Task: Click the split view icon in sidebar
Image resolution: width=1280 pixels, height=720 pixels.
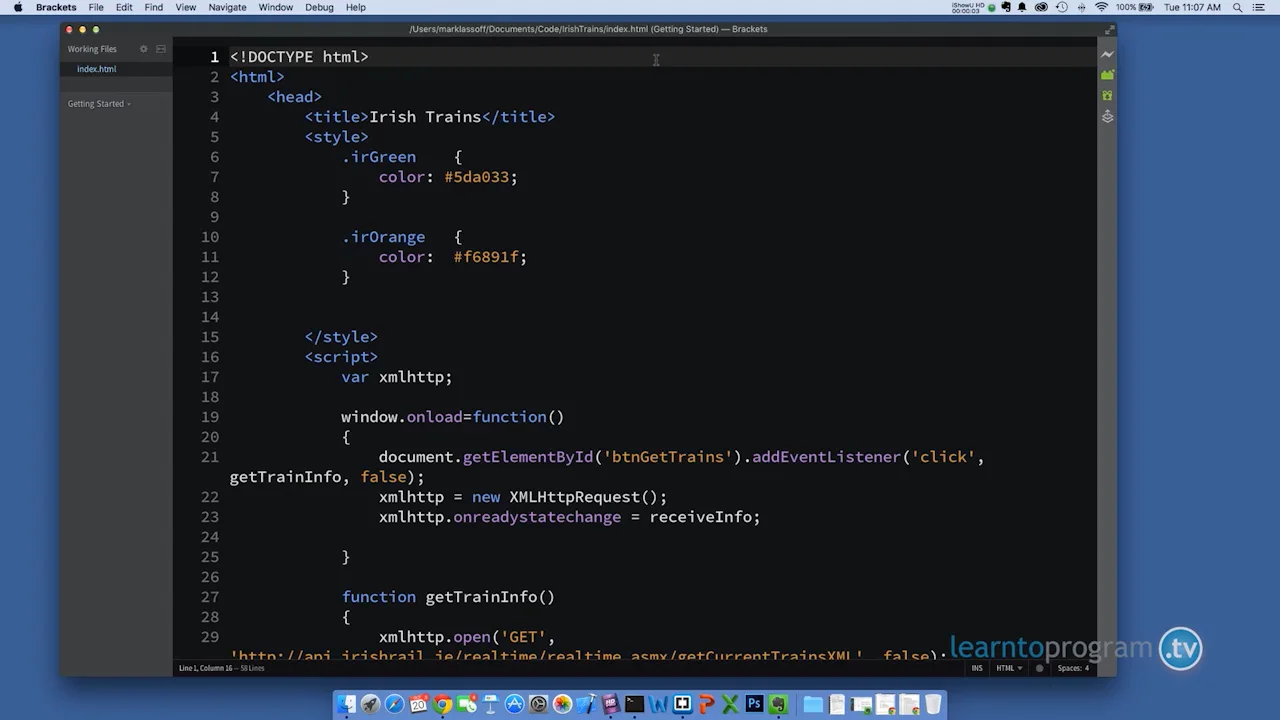Action: click(x=160, y=49)
